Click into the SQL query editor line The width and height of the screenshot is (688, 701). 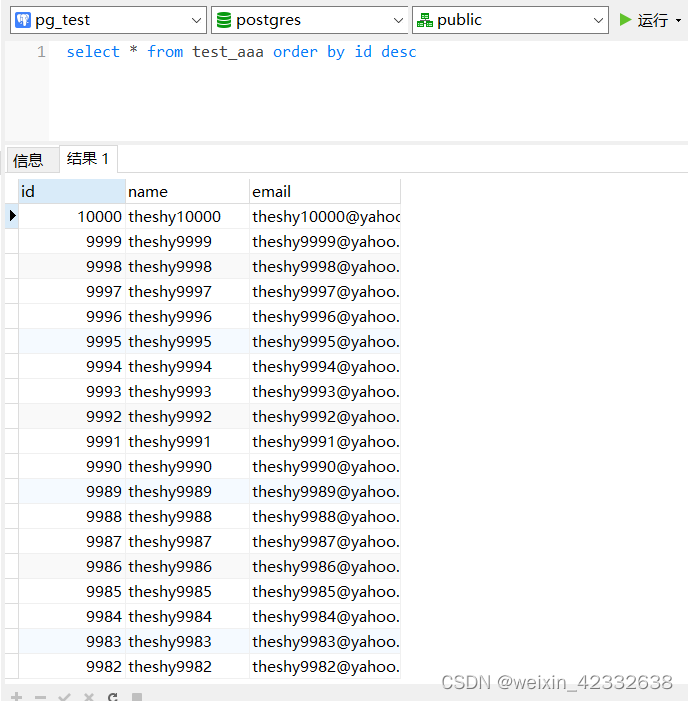pos(241,52)
